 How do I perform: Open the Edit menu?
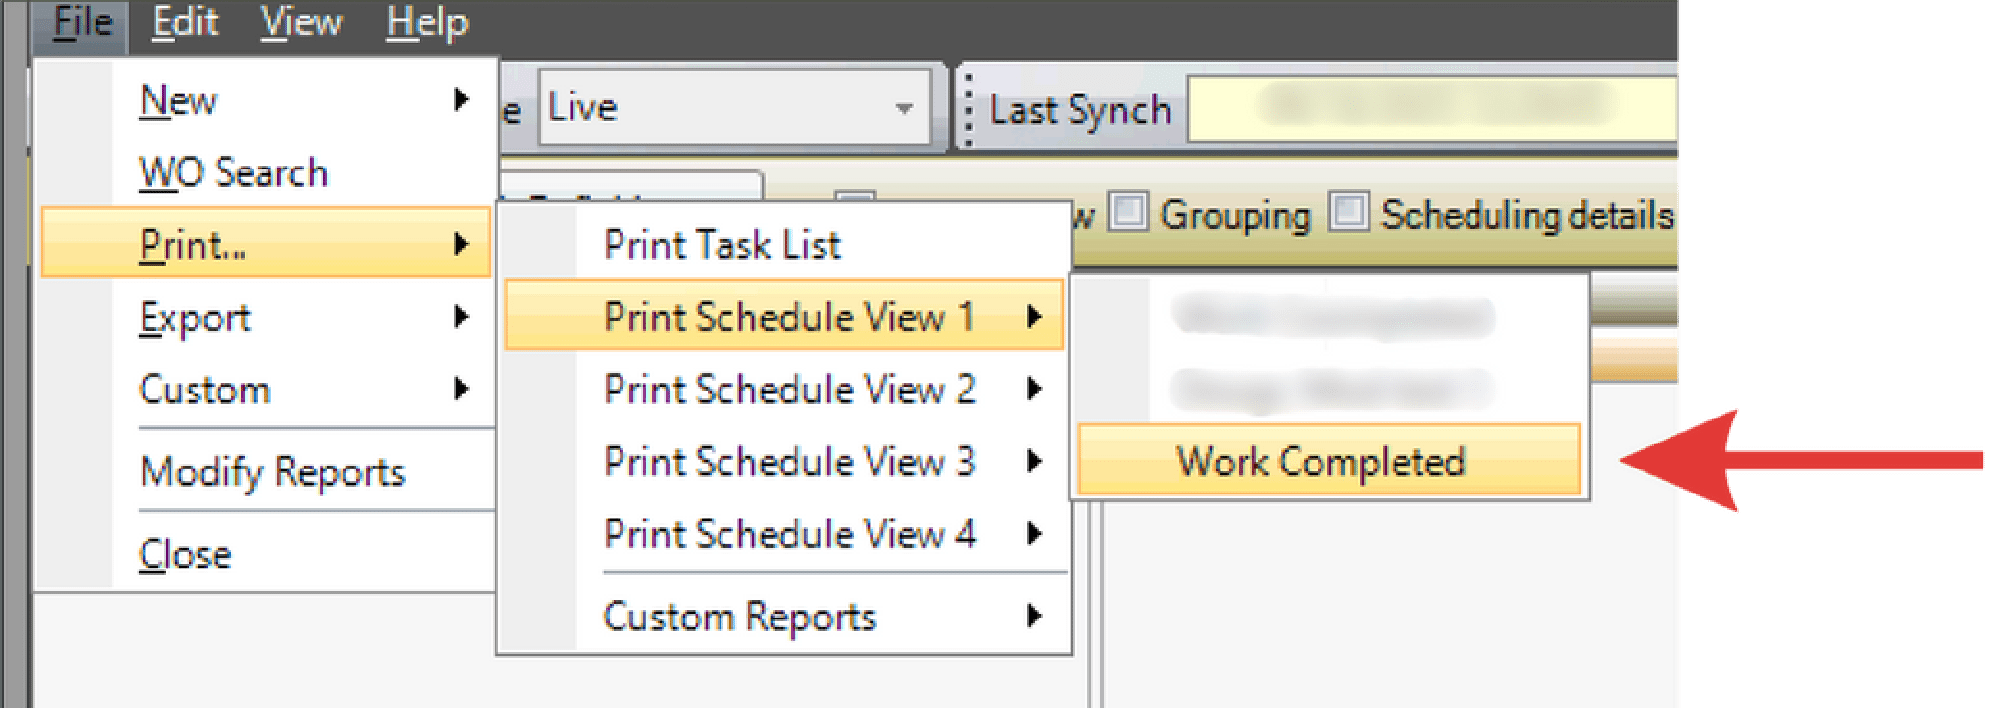(185, 22)
